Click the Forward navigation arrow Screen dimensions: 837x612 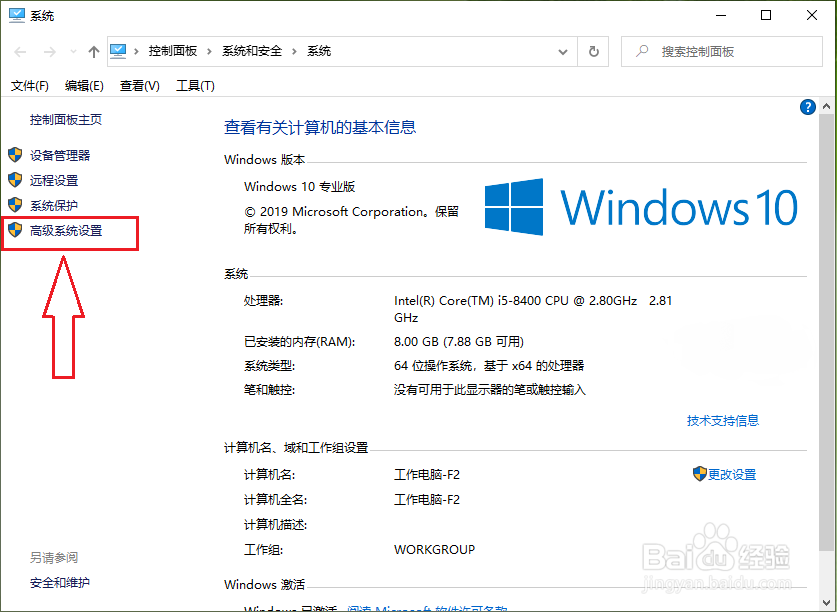pyautogui.click(x=50, y=52)
